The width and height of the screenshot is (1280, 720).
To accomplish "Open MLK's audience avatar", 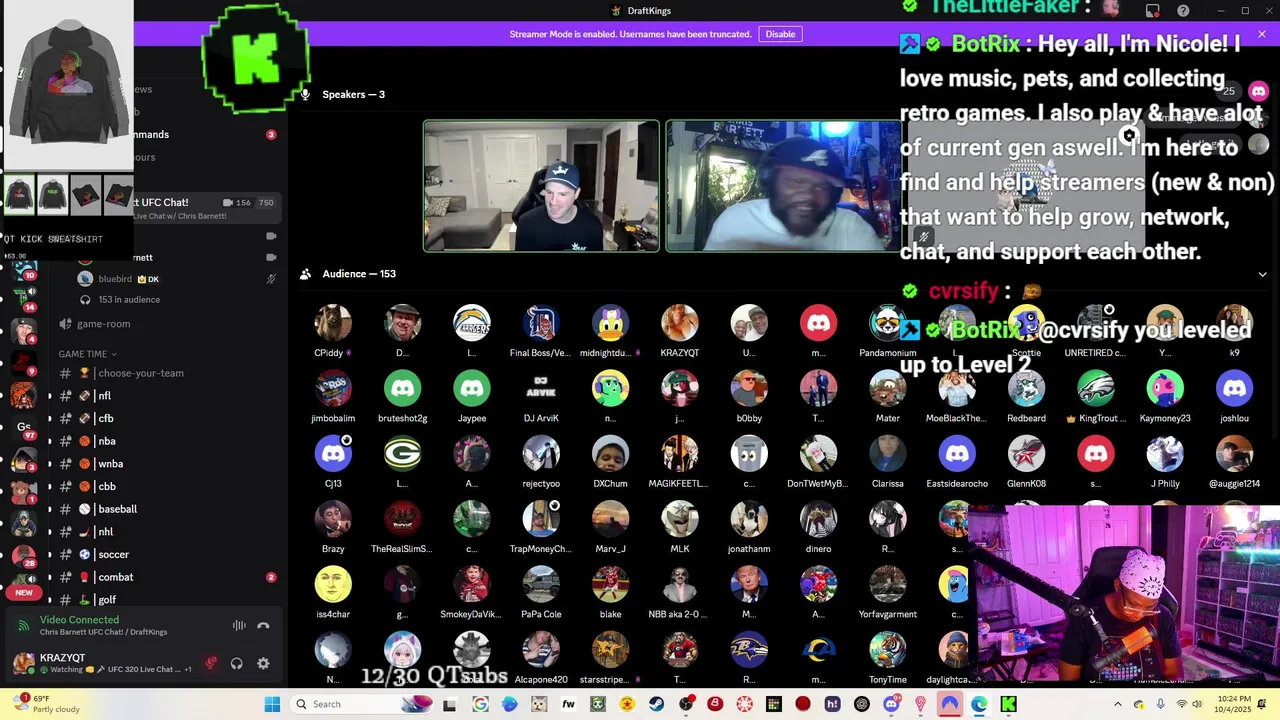I will (x=680, y=519).
